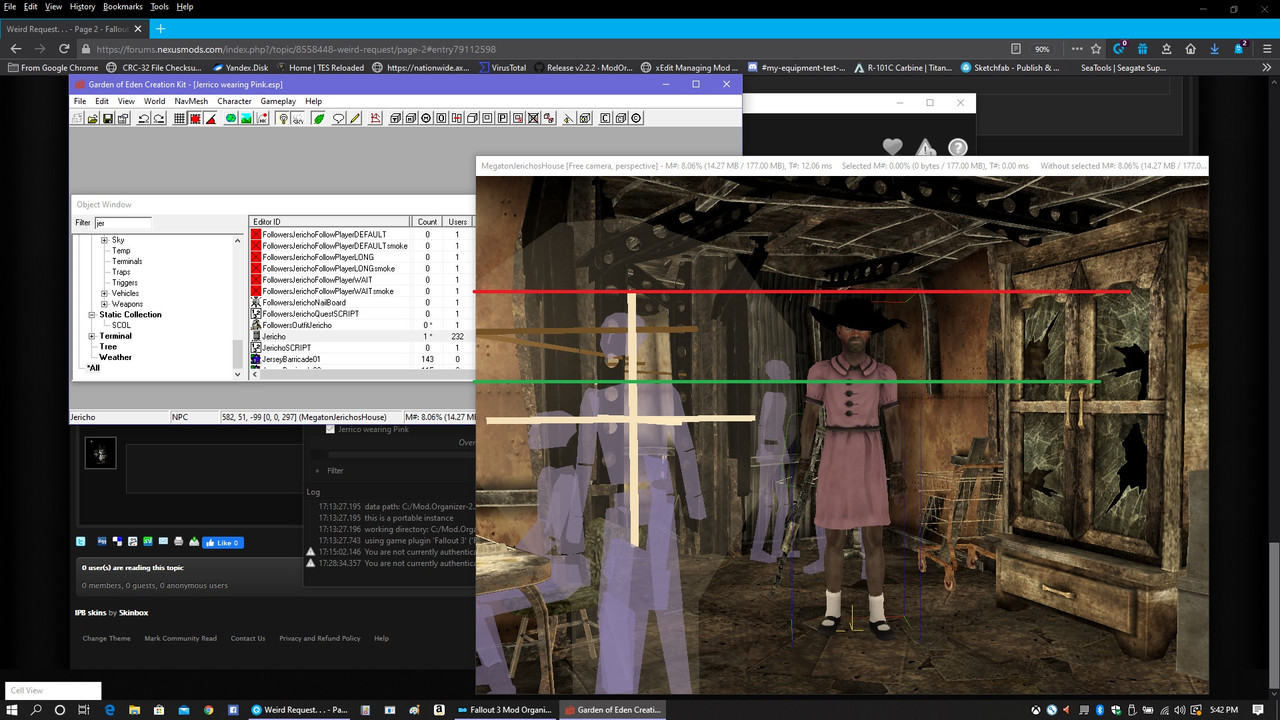Viewport: 1280px width, 720px height.
Task: Click the Like 0 Facebook button
Action: tap(222, 543)
